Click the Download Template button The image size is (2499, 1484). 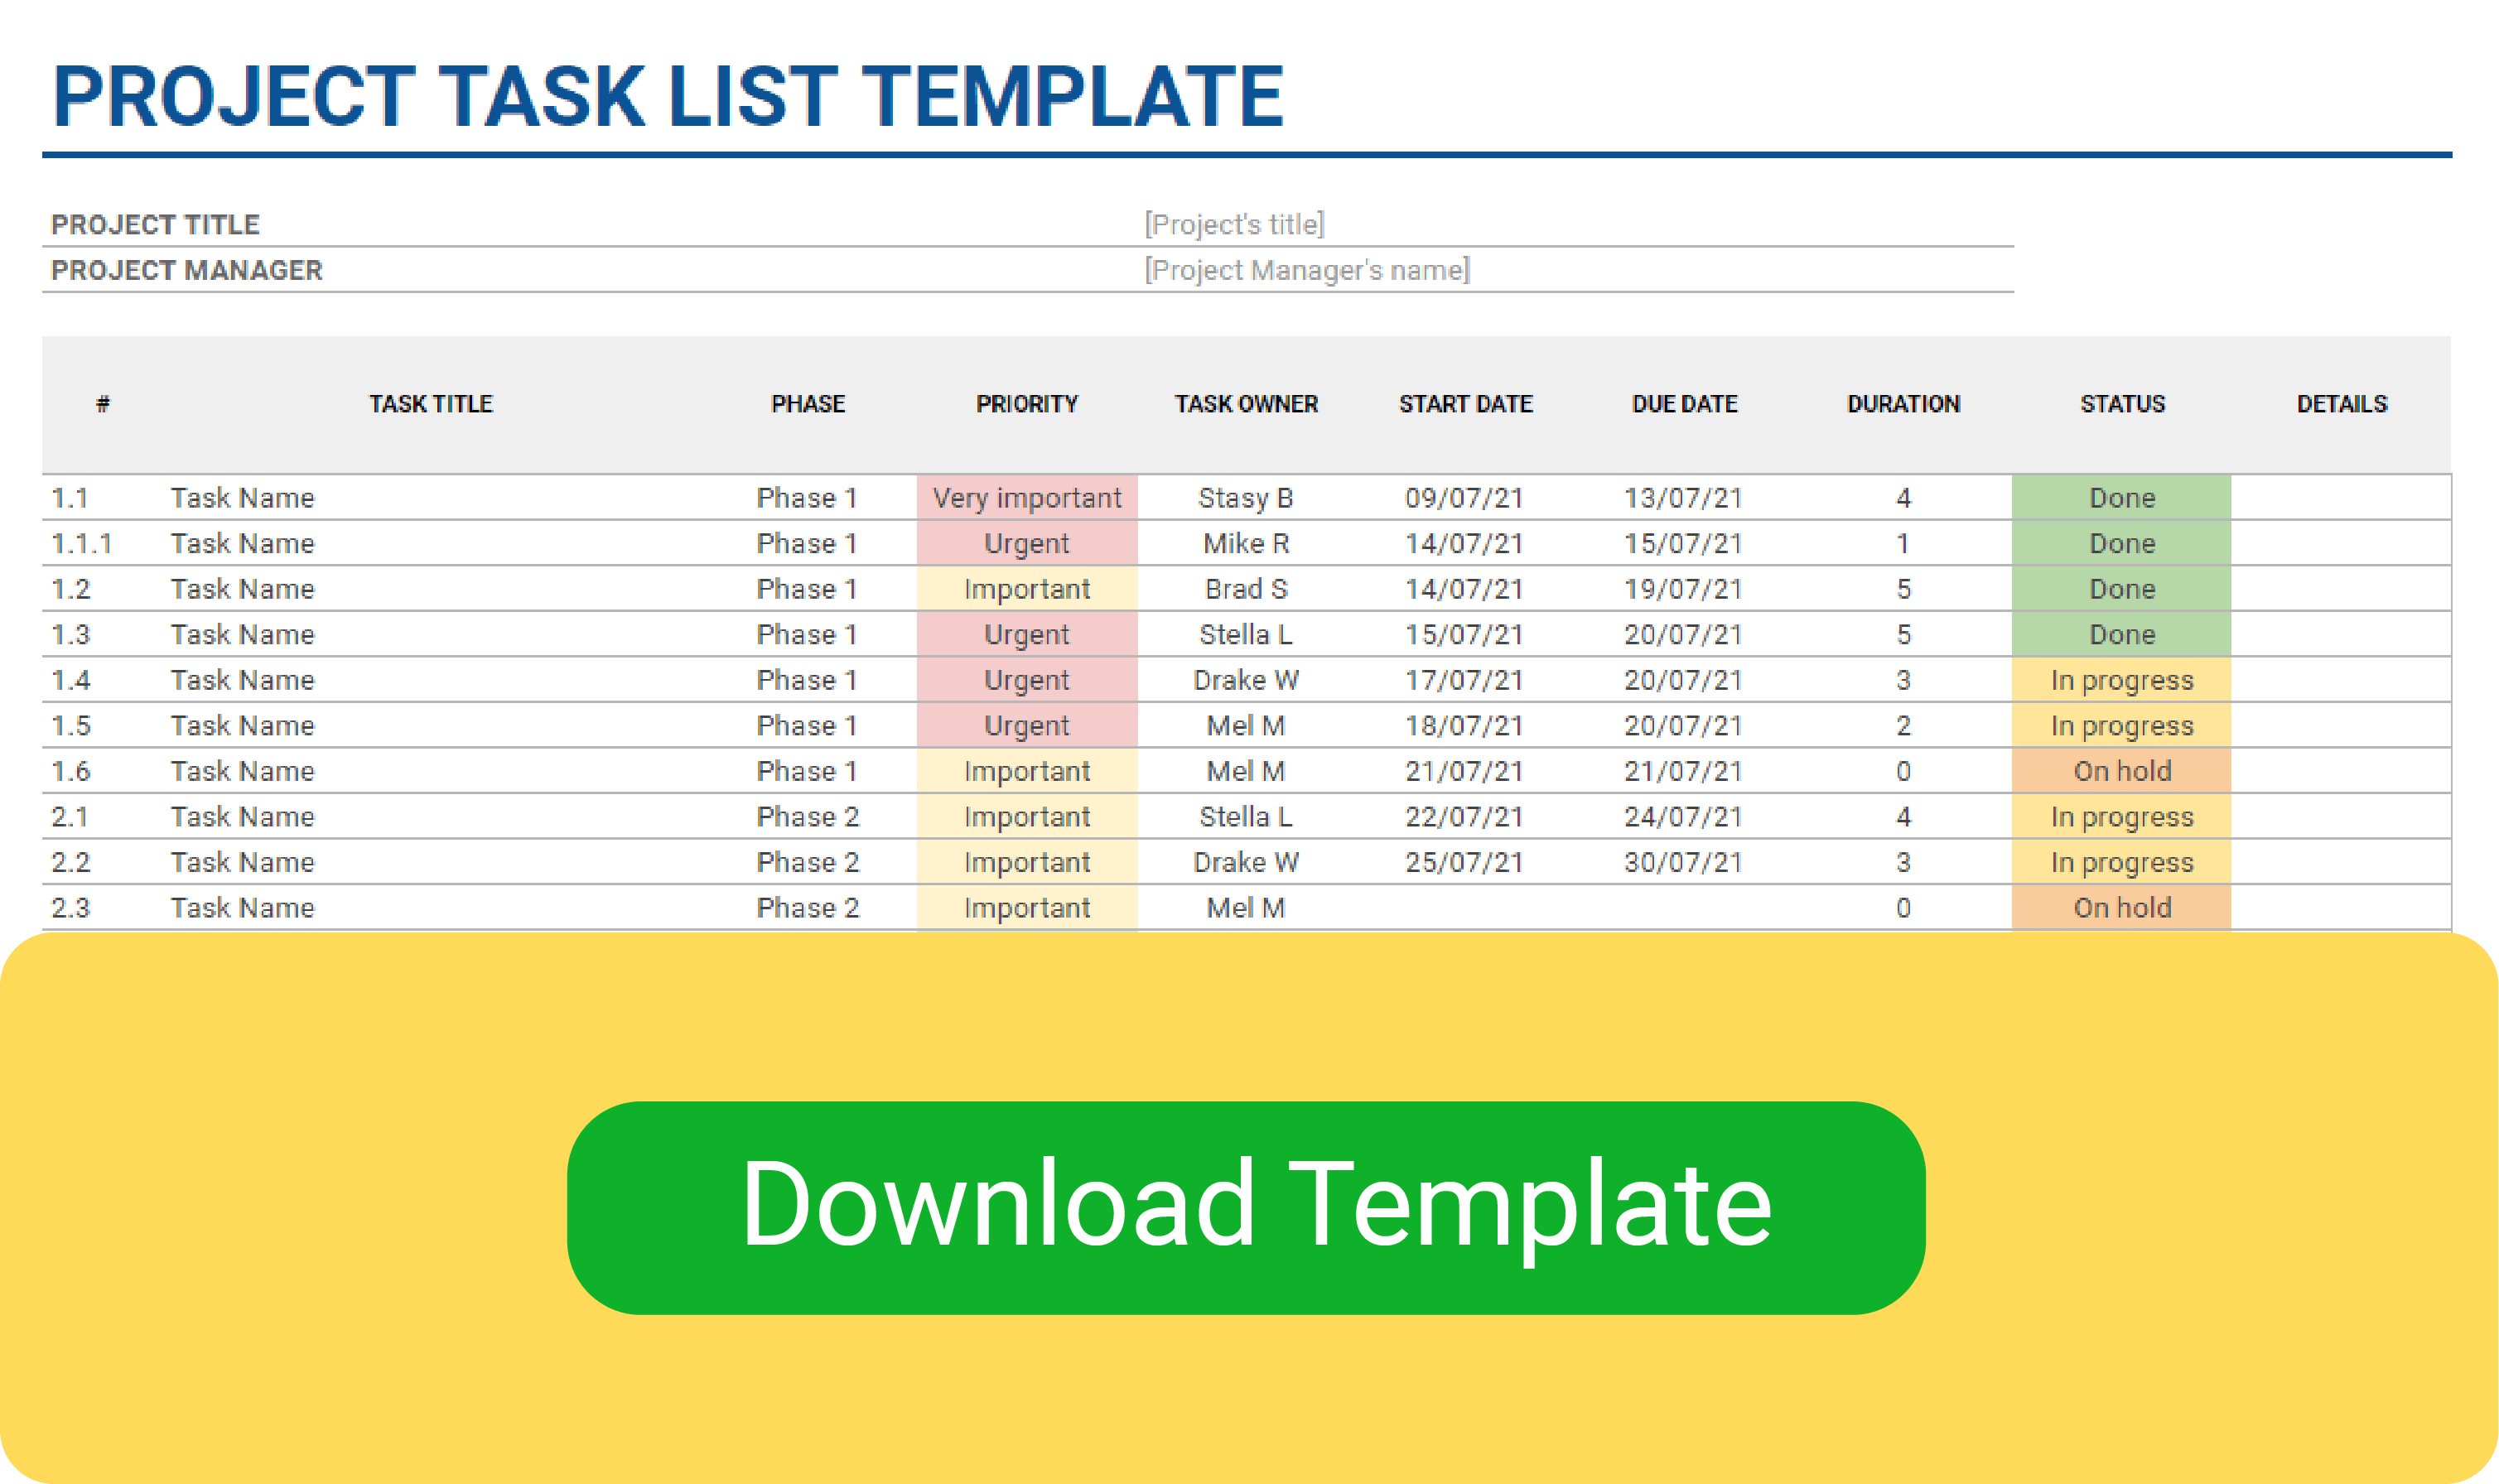[x=1246, y=1207]
